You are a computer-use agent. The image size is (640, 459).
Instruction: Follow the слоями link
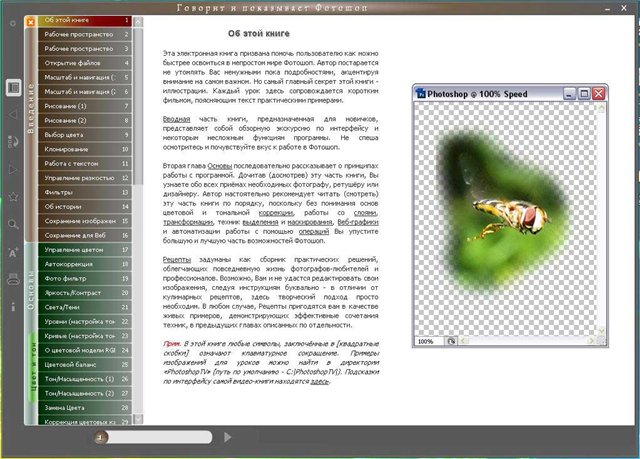click(x=366, y=213)
